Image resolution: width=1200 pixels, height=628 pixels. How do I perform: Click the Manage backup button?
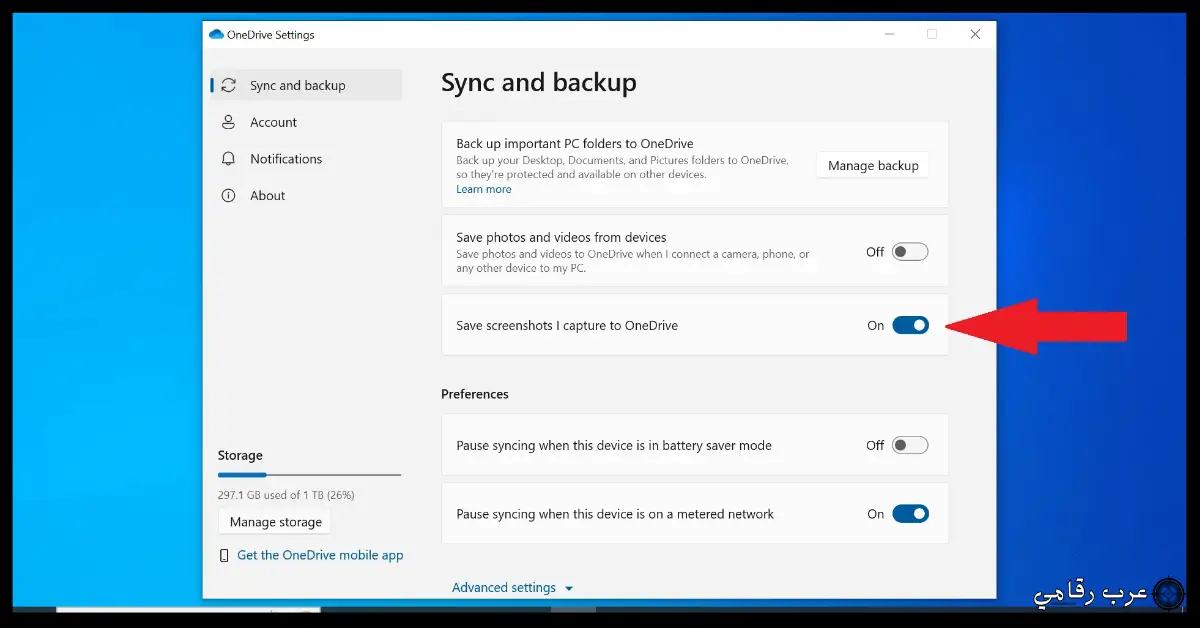coord(873,165)
